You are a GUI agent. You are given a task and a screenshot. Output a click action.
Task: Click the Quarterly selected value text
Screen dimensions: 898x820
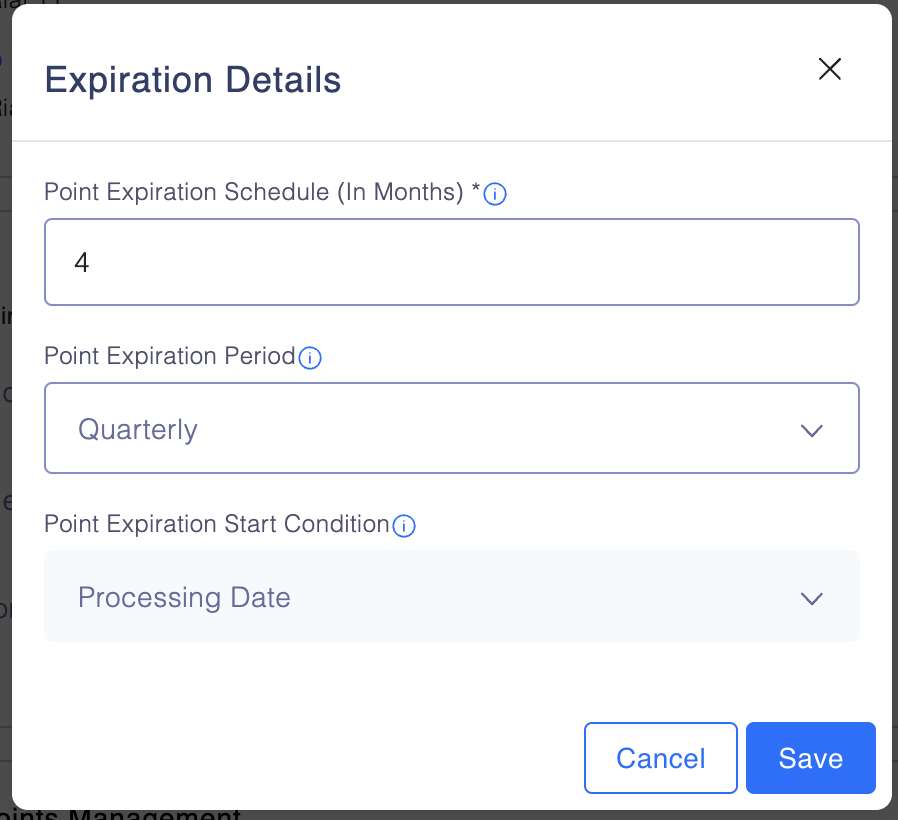(138, 430)
